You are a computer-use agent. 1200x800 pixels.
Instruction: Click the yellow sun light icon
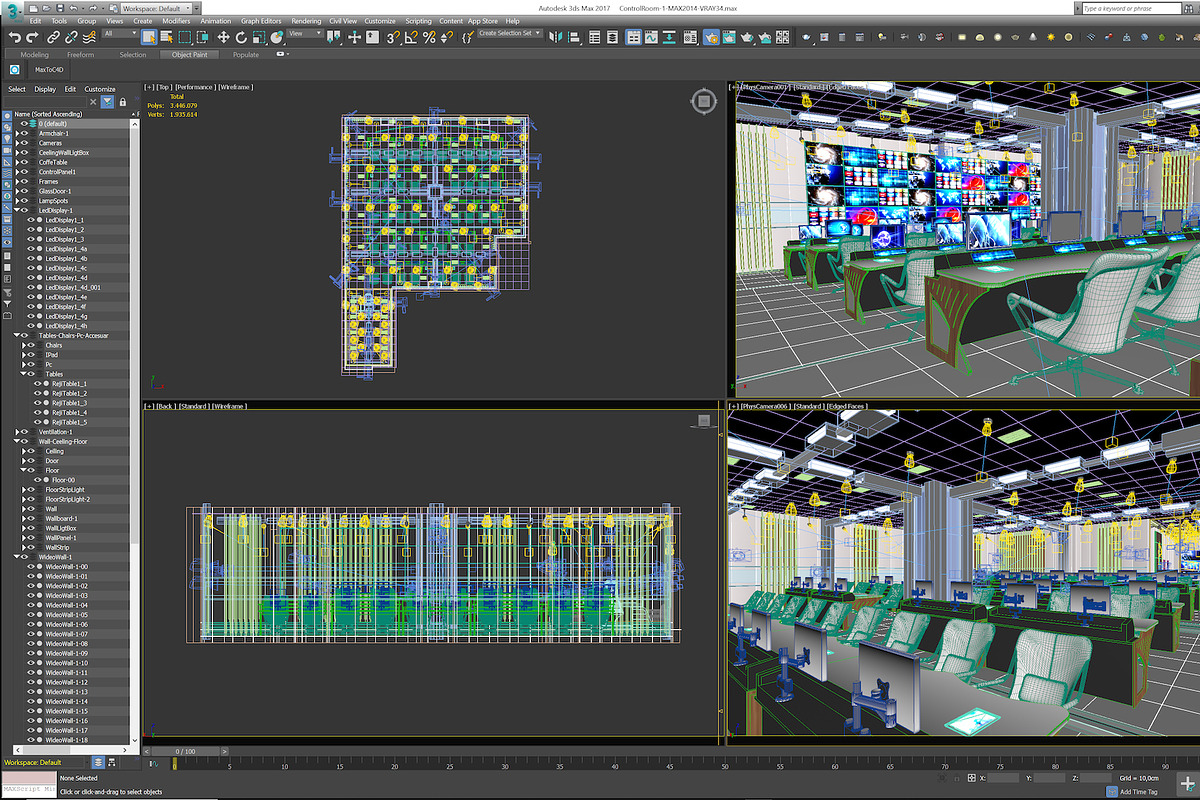click(x=1051, y=37)
